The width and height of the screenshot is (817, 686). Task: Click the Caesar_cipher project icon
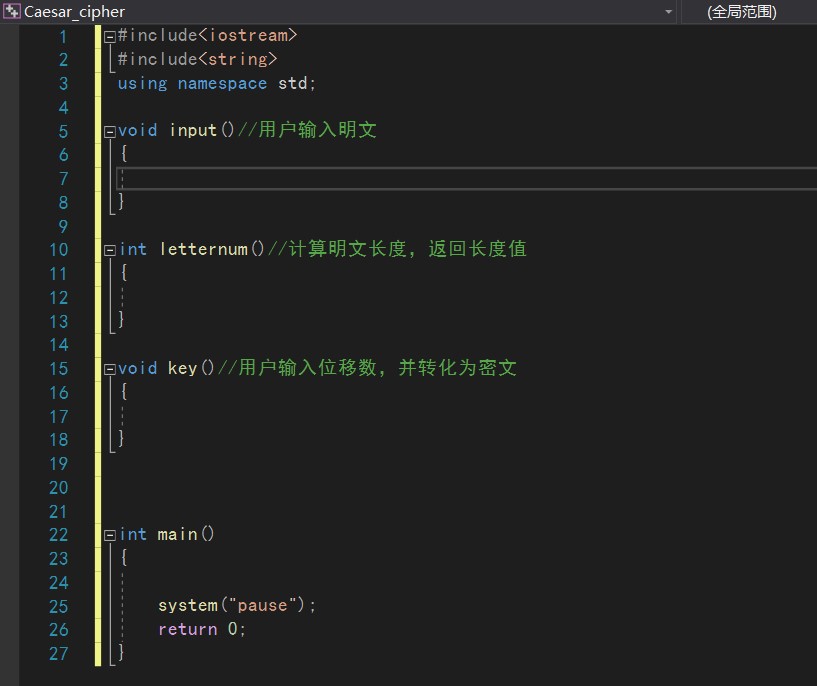[12, 12]
